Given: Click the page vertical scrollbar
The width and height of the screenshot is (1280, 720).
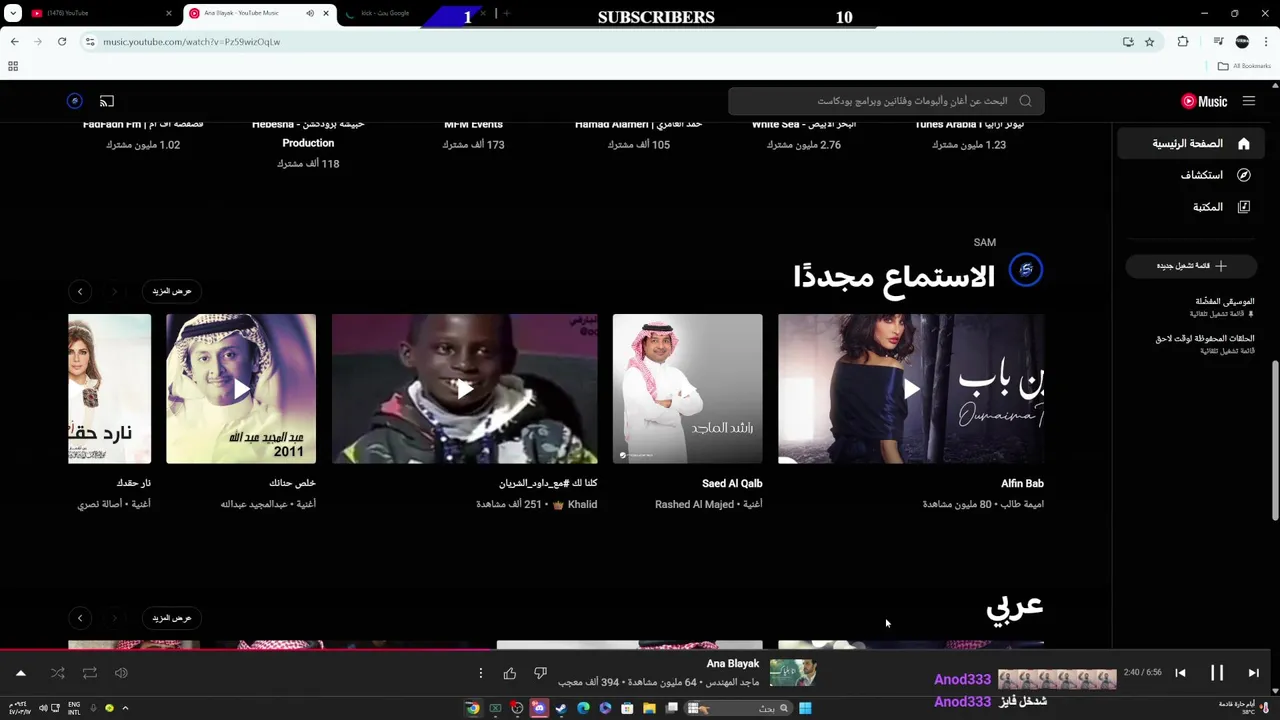Looking at the screenshot, I should pyautogui.click(x=1274, y=440).
